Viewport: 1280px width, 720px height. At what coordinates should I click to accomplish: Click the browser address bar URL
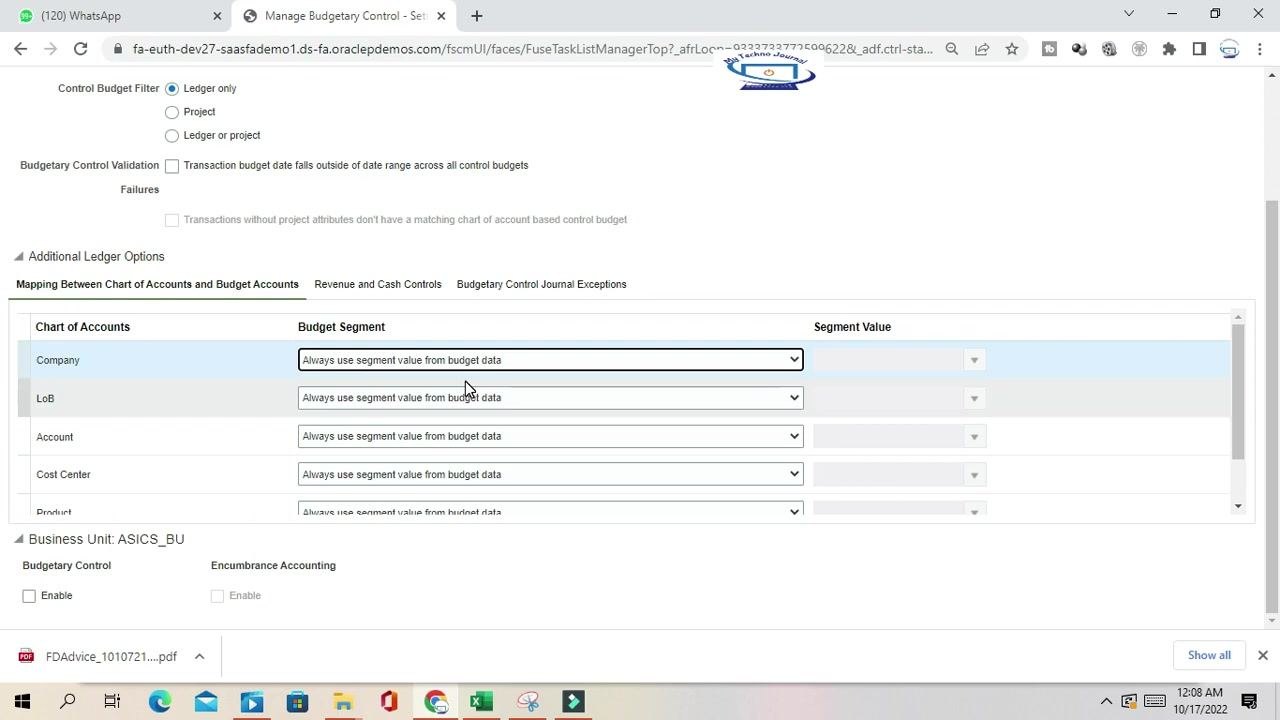(532, 48)
